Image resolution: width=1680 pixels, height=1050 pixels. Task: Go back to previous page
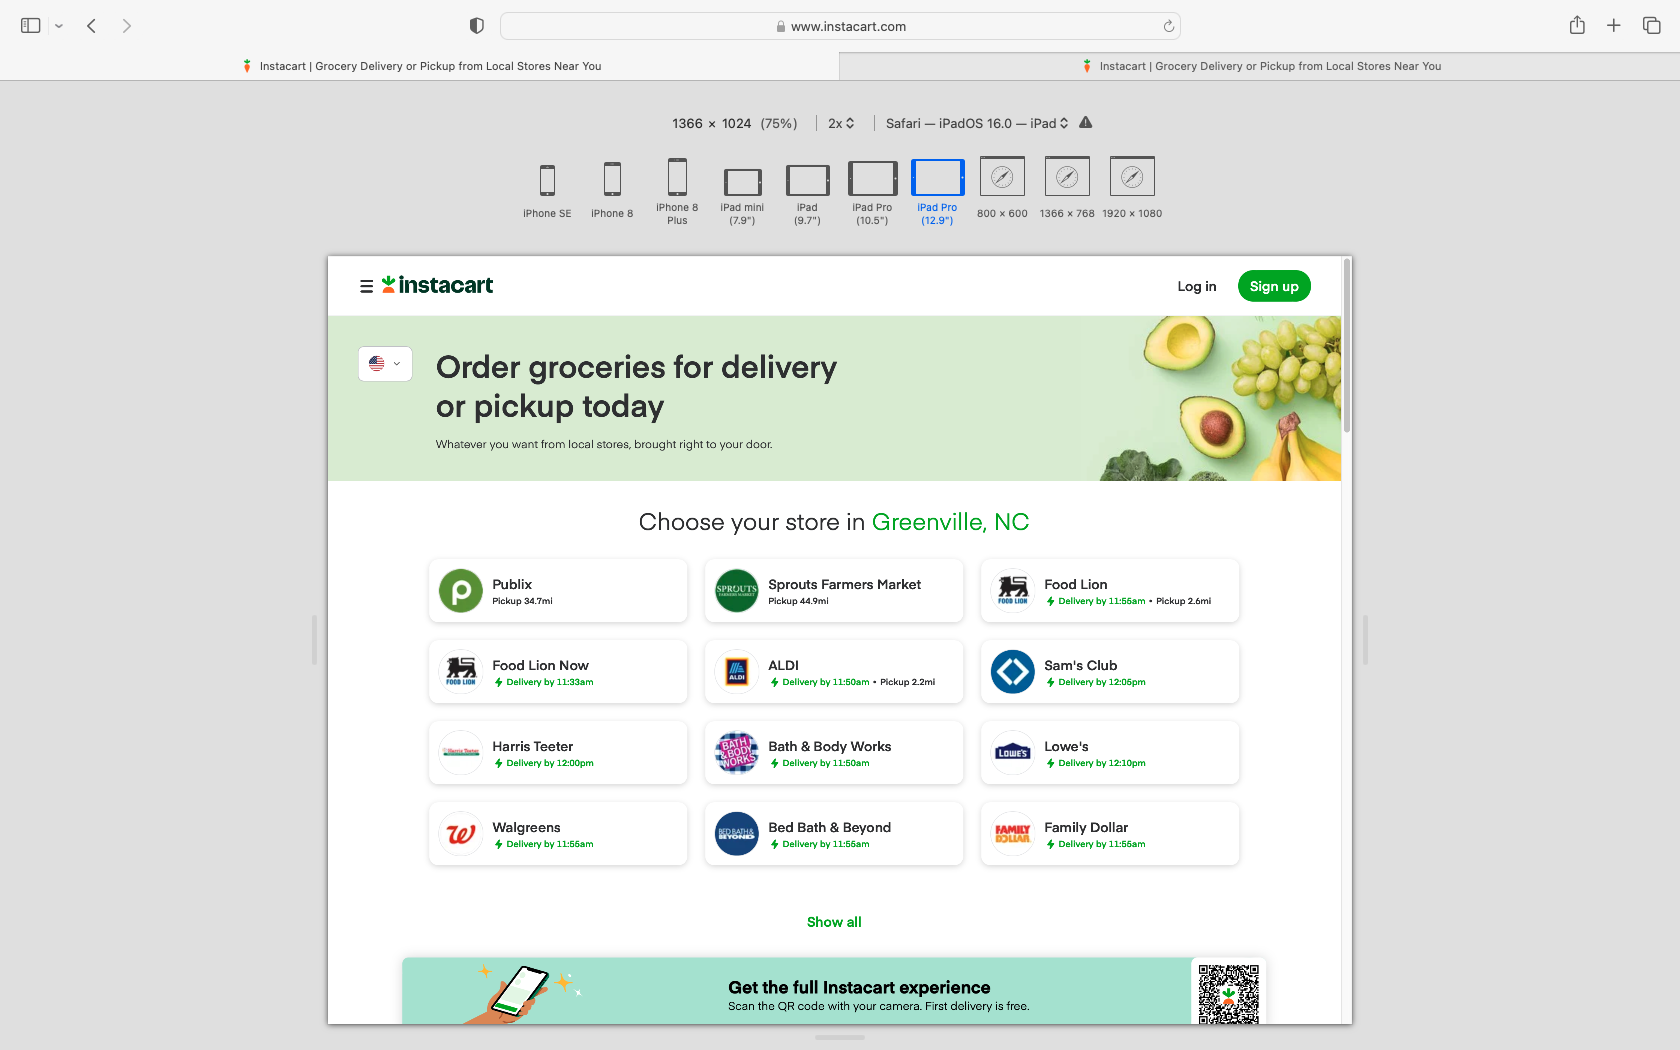point(91,26)
